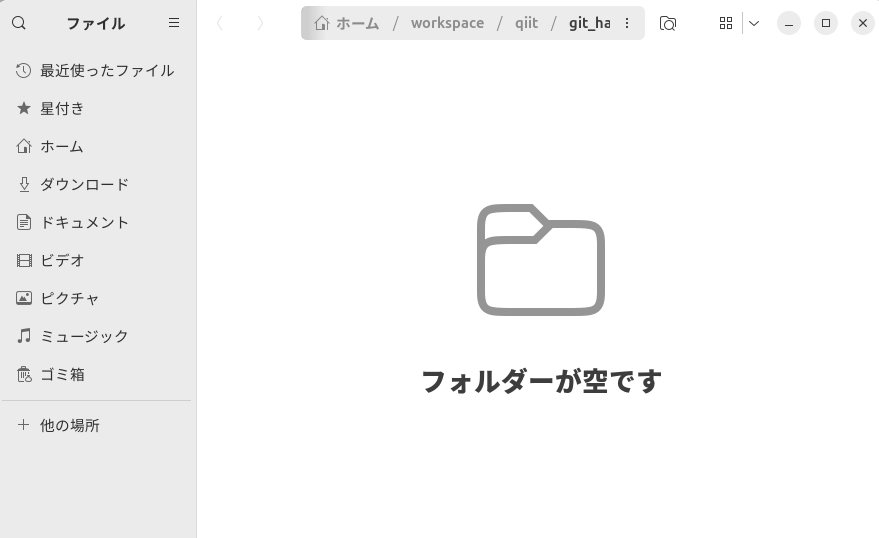Close the Files window
Image resolution: width=879 pixels, height=538 pixels.
pyautogui.click(x=863, y=23)
